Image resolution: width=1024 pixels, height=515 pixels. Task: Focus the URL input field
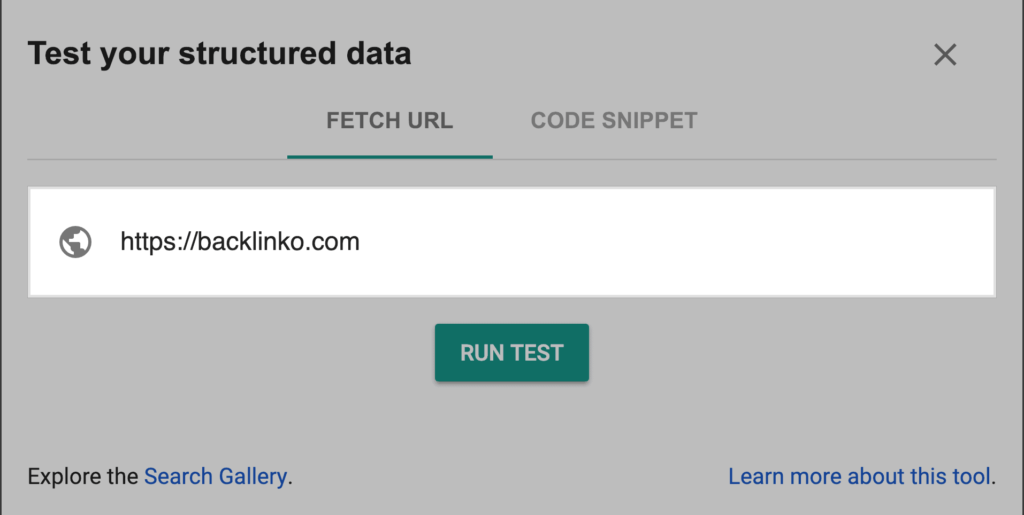coord(600,242)
